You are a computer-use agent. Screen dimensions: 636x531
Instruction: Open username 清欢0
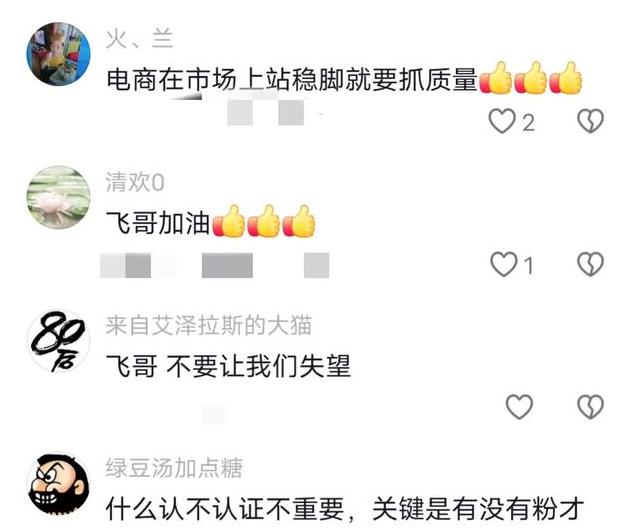(x=135, y=182)
